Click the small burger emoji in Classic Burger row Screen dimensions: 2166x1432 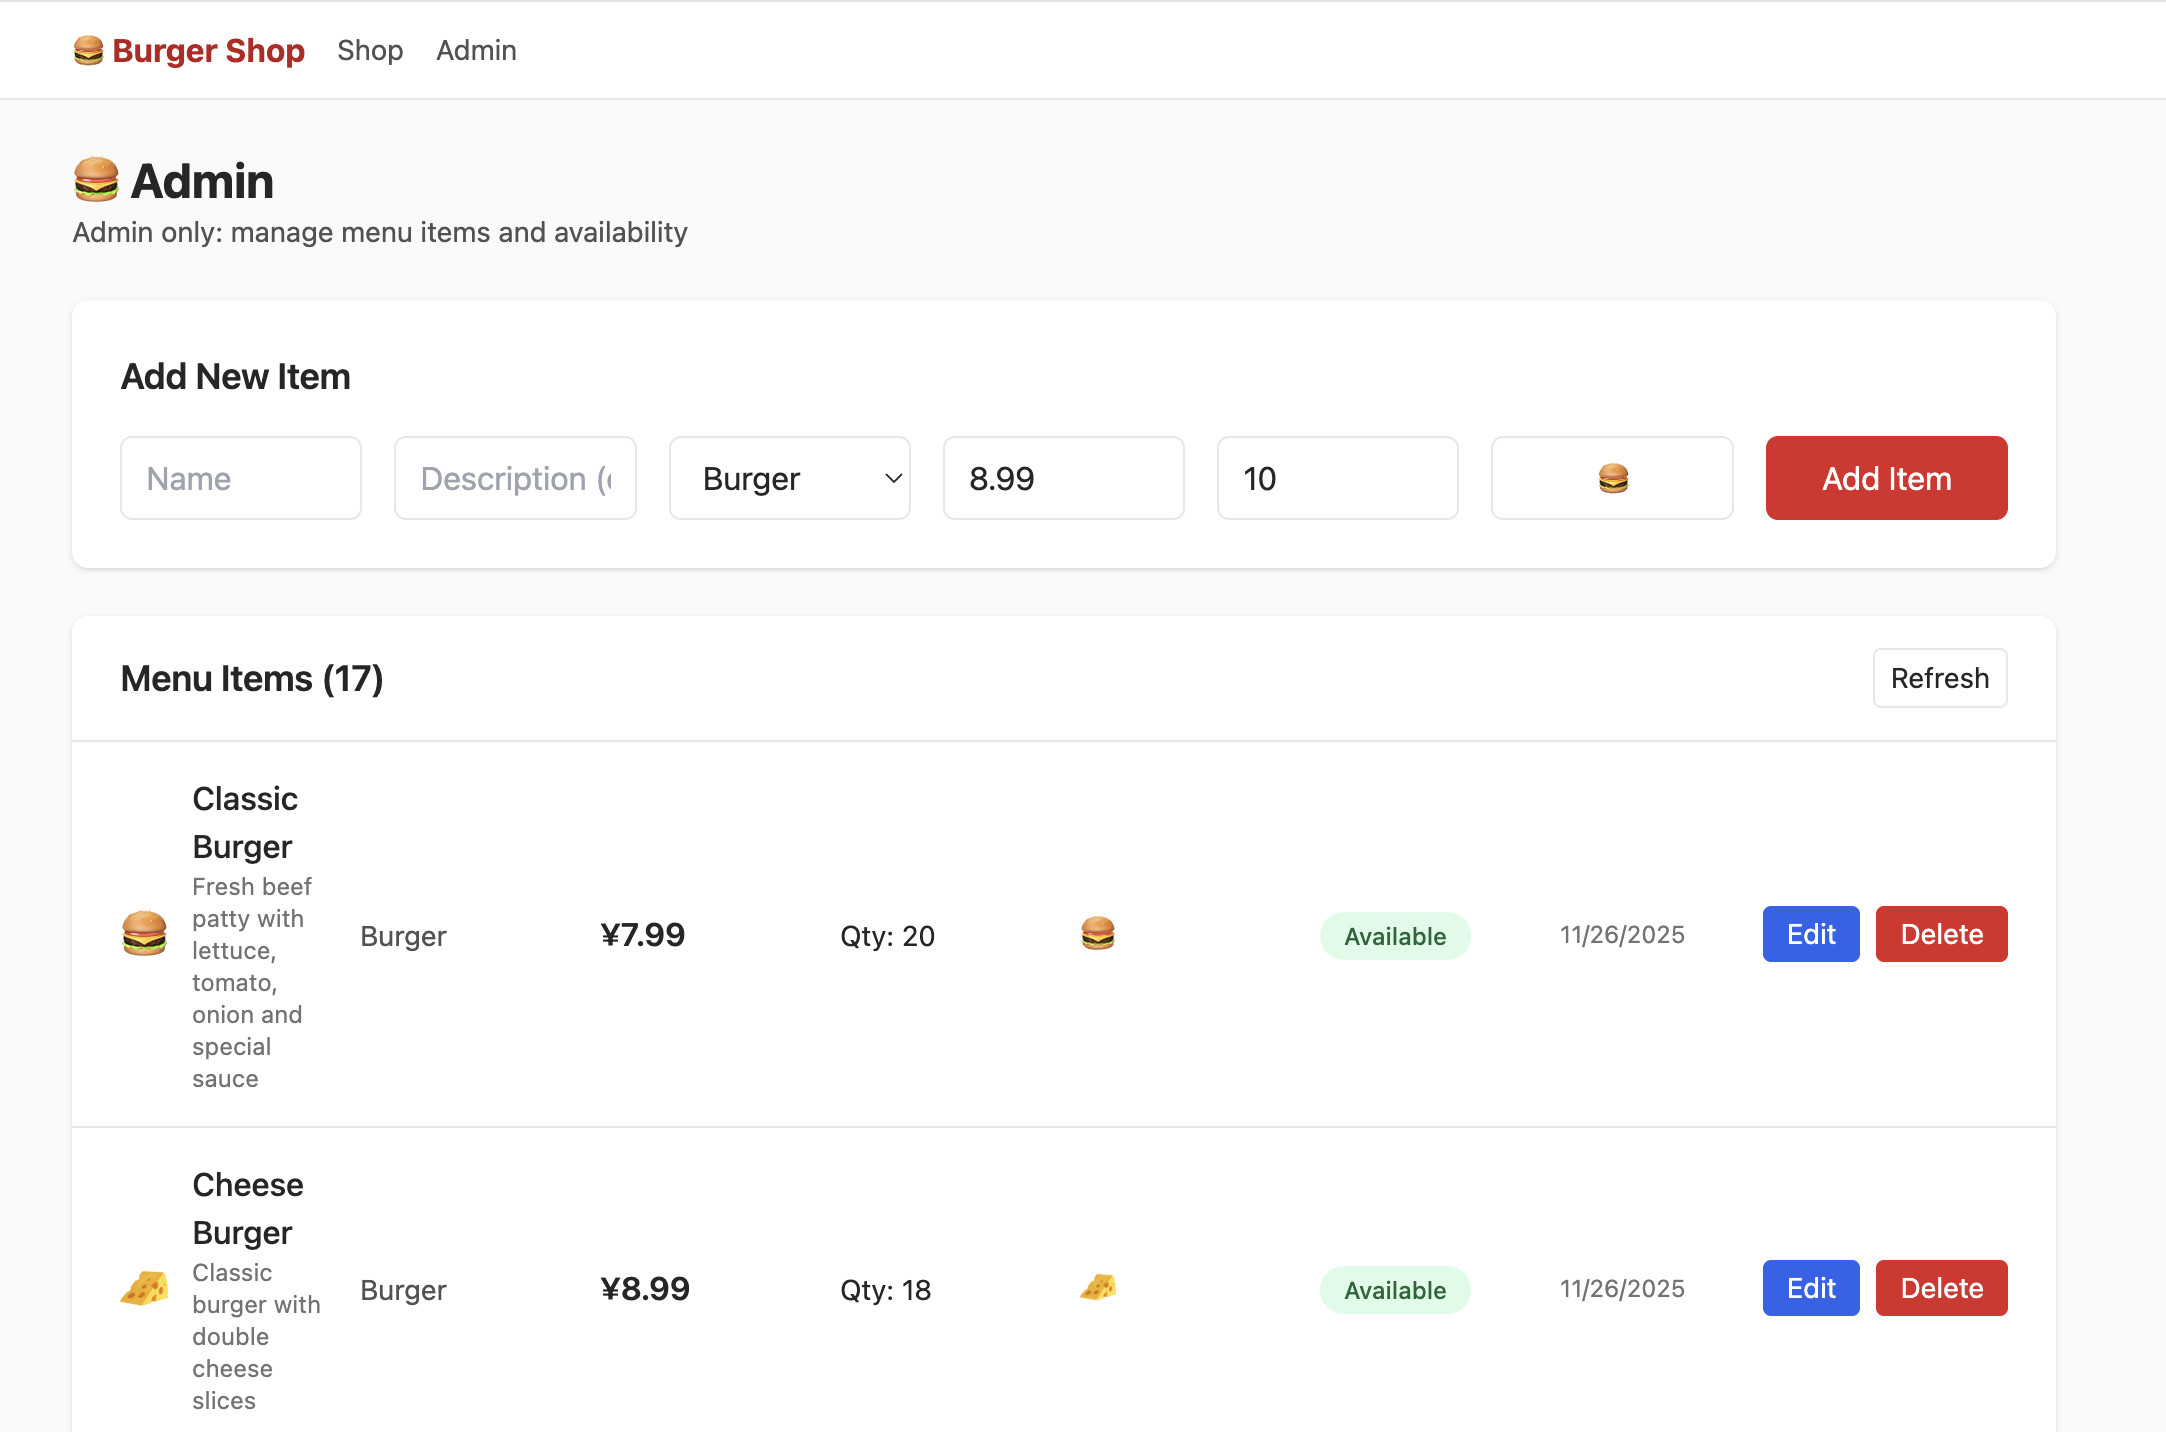pyautogui.click(x=1097, y=934)
